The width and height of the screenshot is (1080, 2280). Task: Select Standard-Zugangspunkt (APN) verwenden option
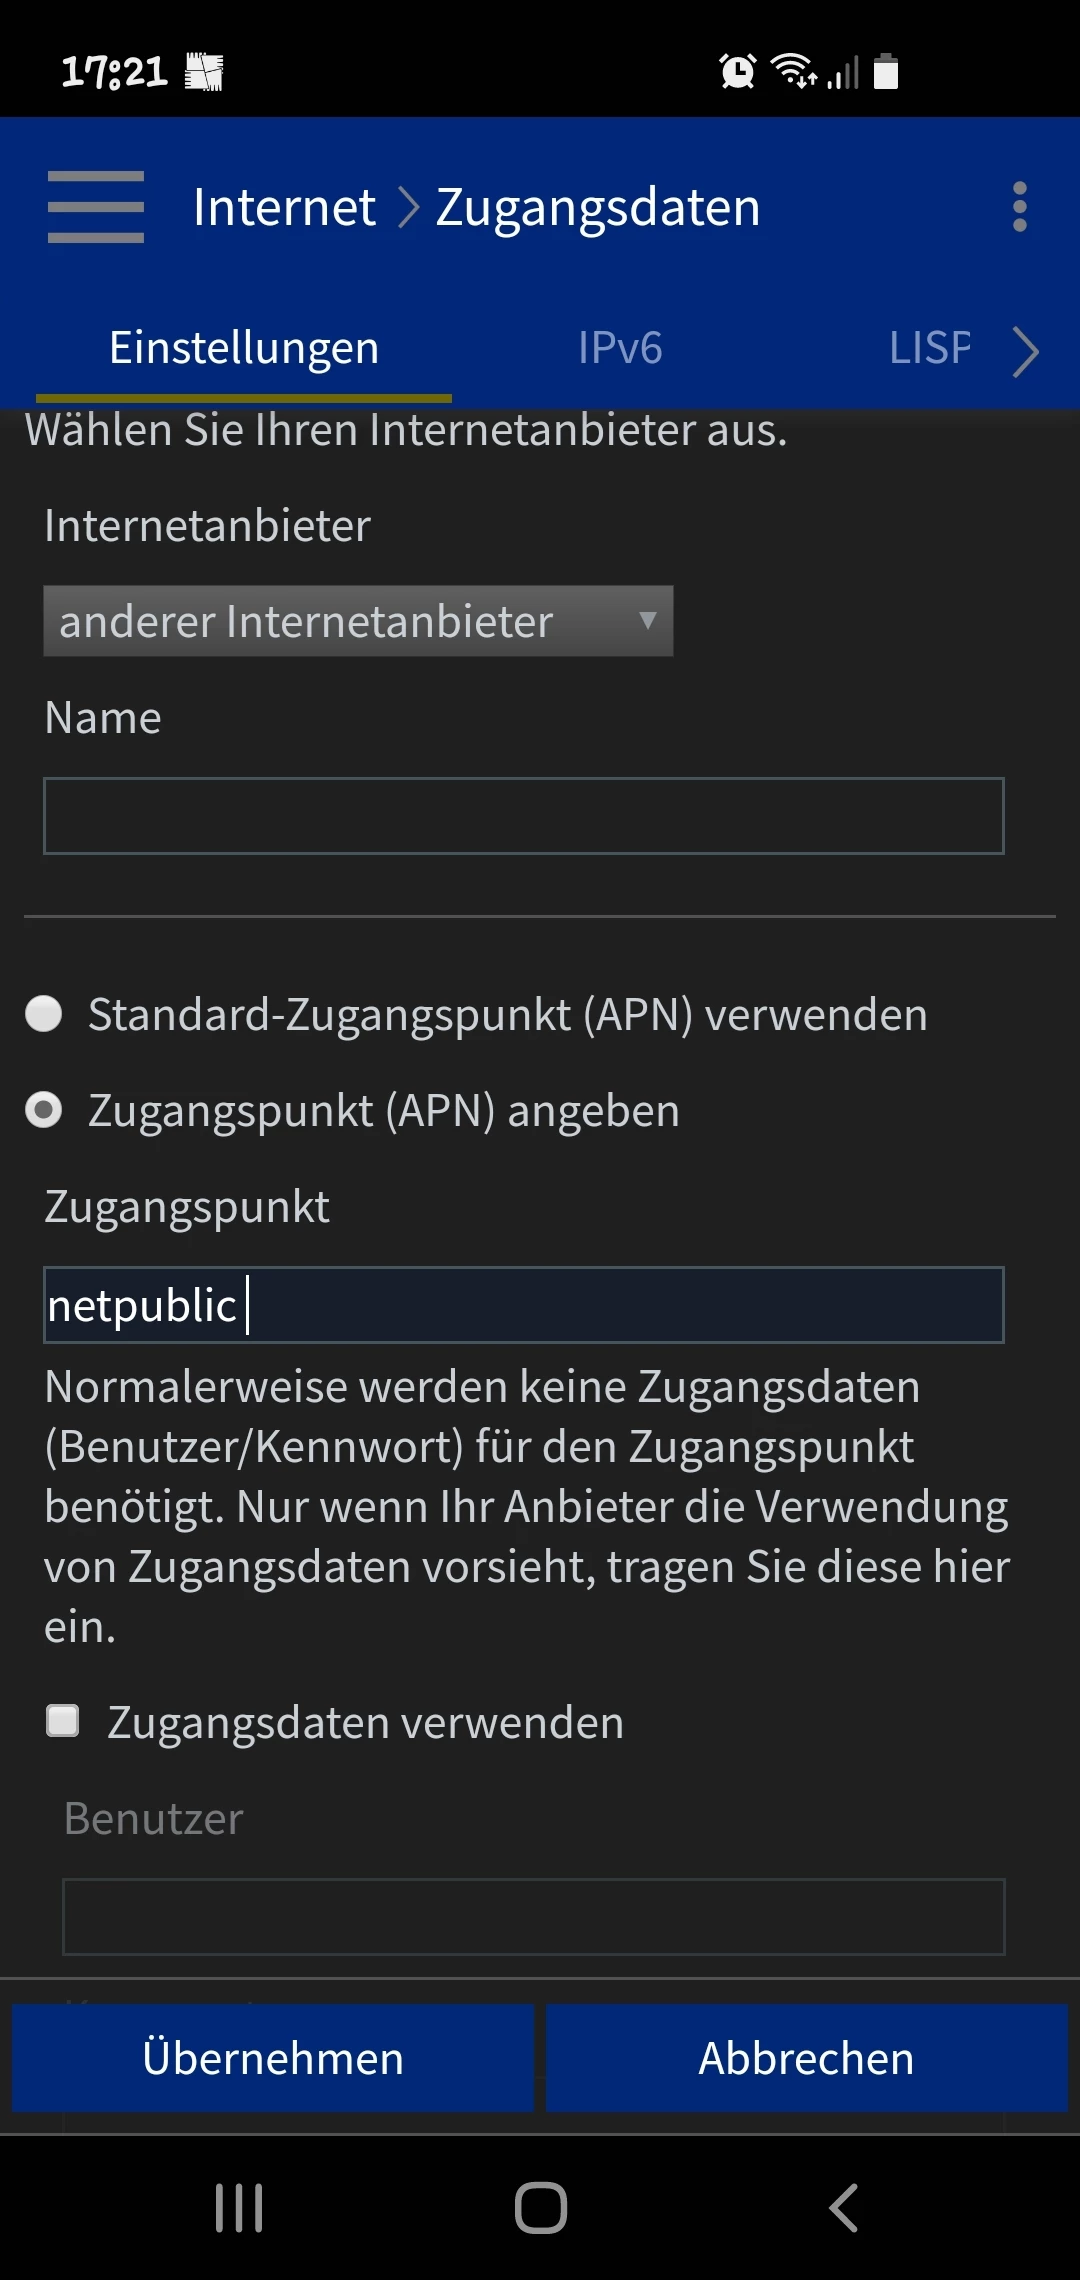[x=44, y=1014]
